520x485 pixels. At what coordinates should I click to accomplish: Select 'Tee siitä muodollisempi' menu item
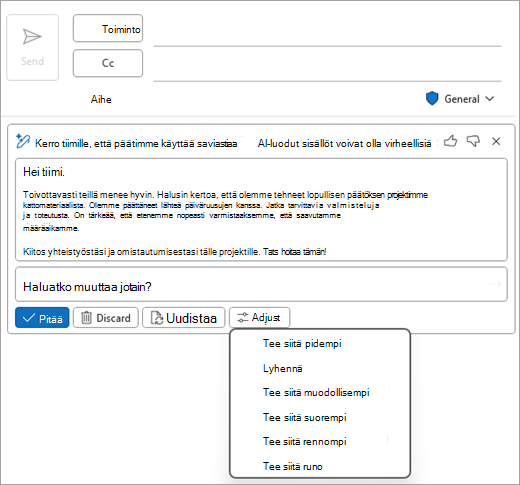pos(316,392)
